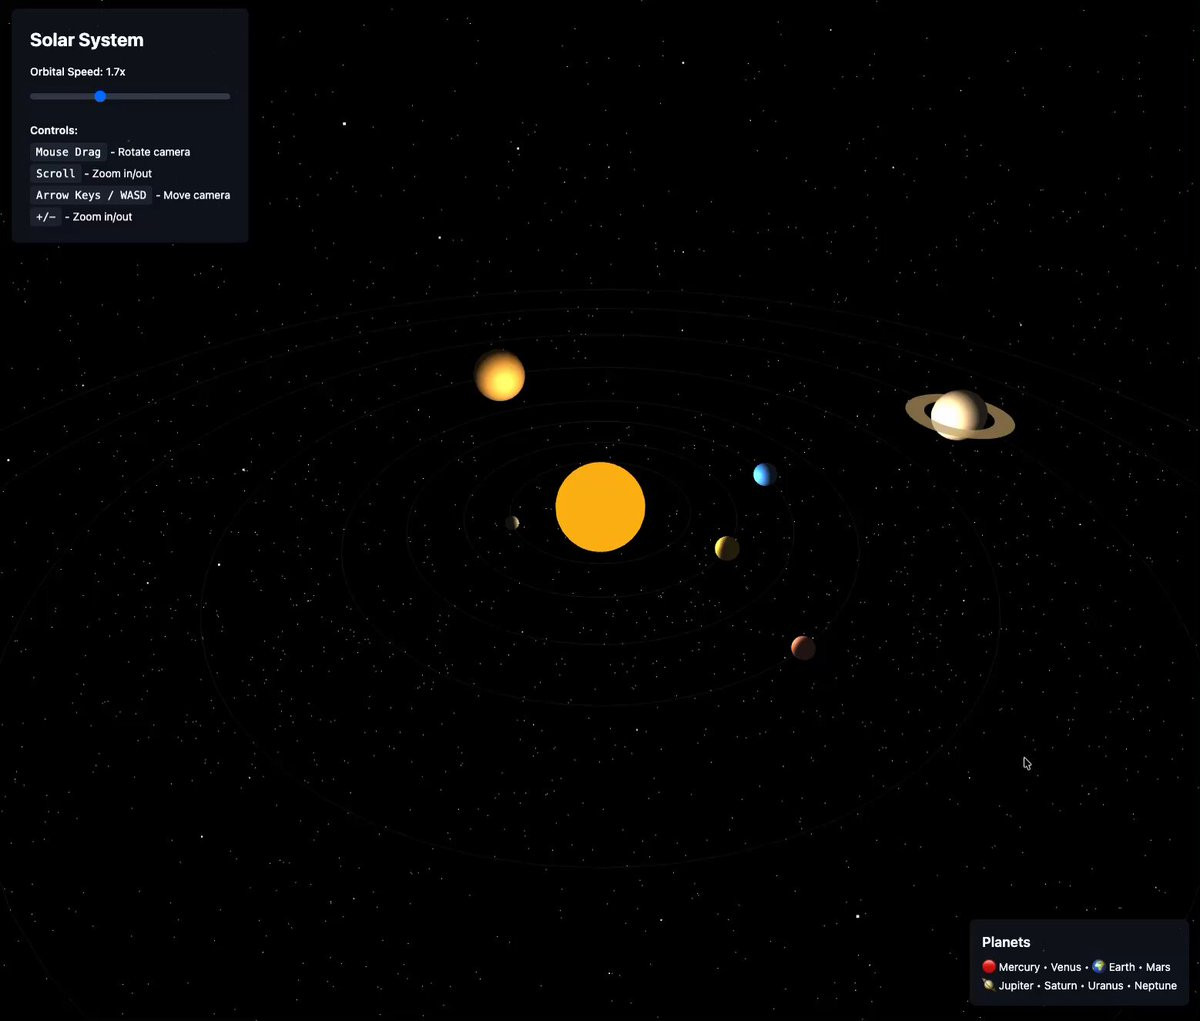Screen dimensions: 1200x1021
Task: Click the '+/−' key badge
Action: coord(46,217)
